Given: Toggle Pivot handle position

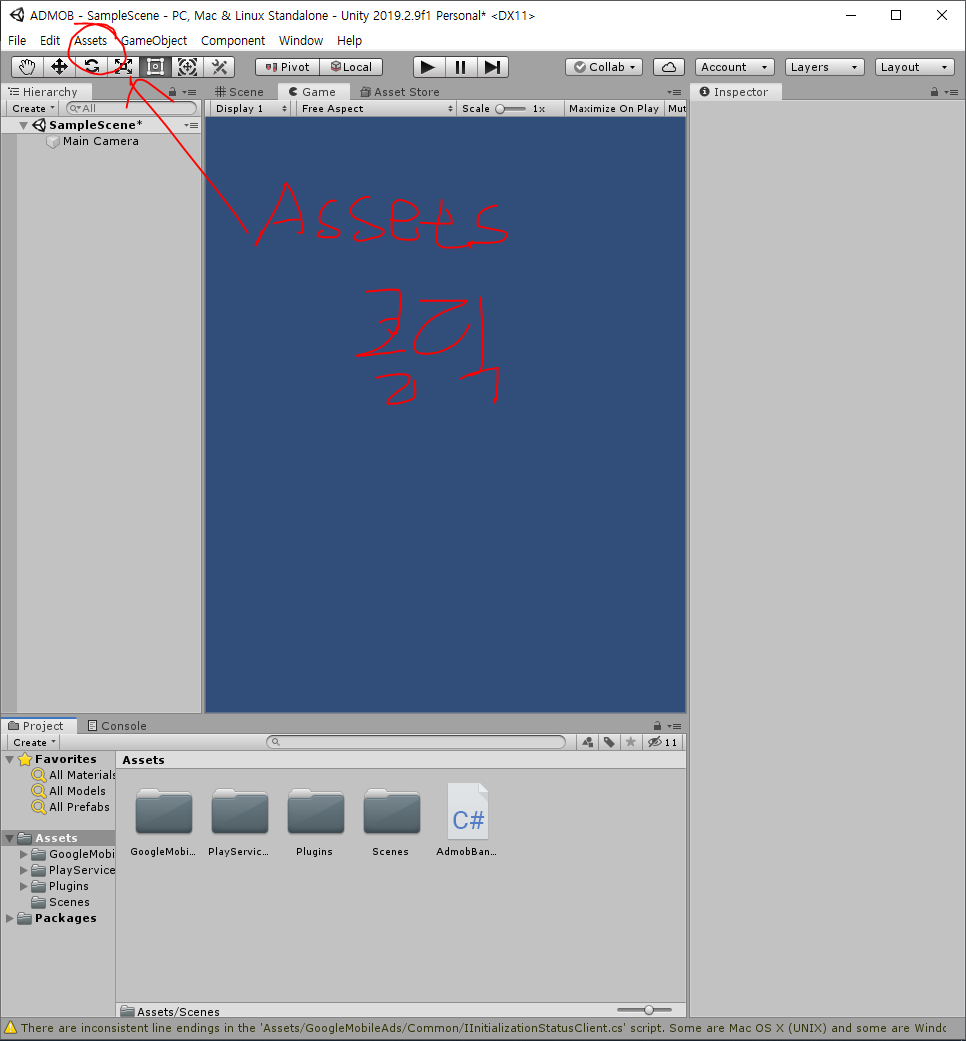Looking at the screenshot, I should tap(287, 67).
